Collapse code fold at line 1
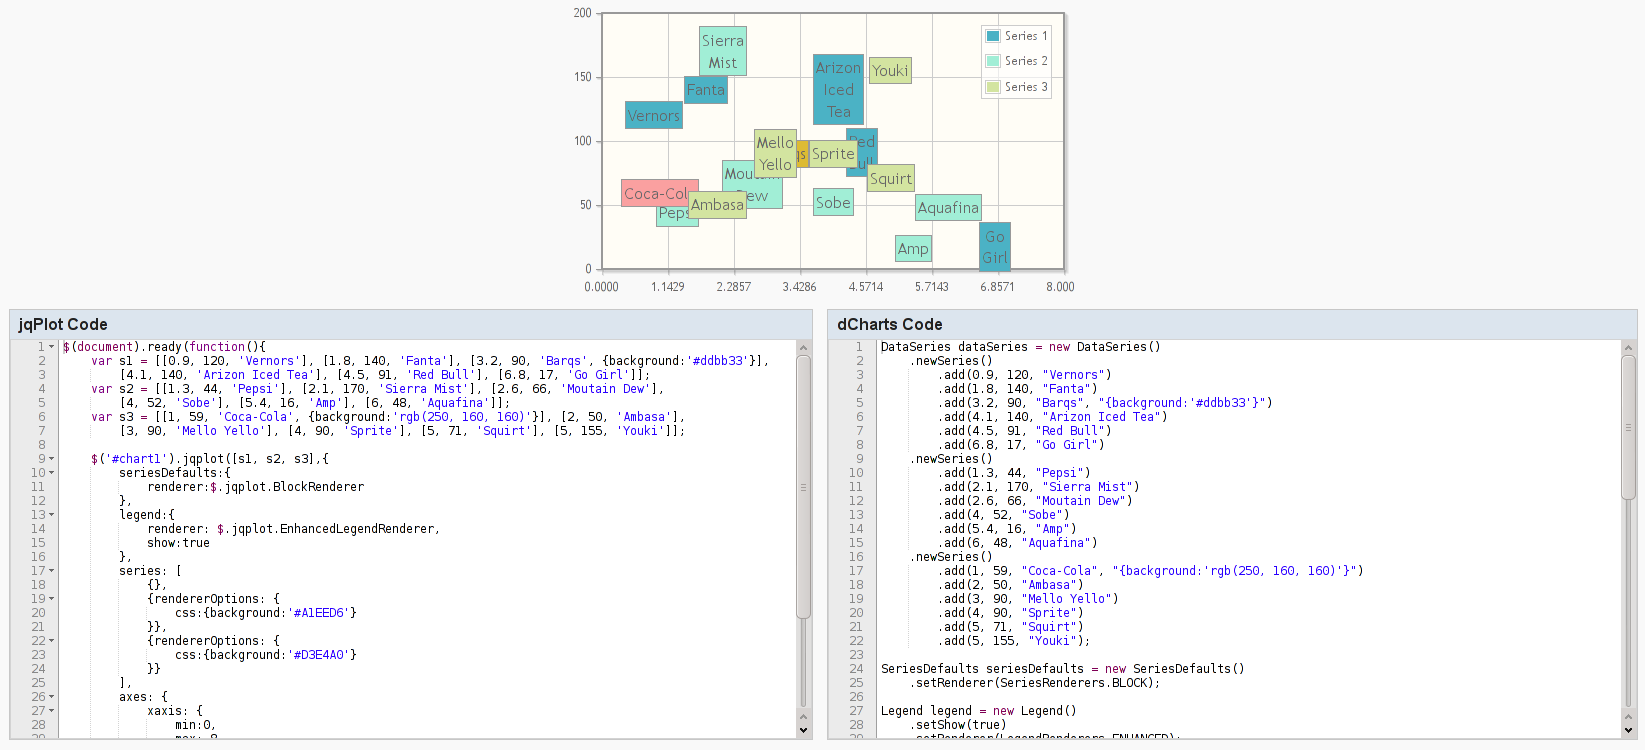 coord(51,347)
